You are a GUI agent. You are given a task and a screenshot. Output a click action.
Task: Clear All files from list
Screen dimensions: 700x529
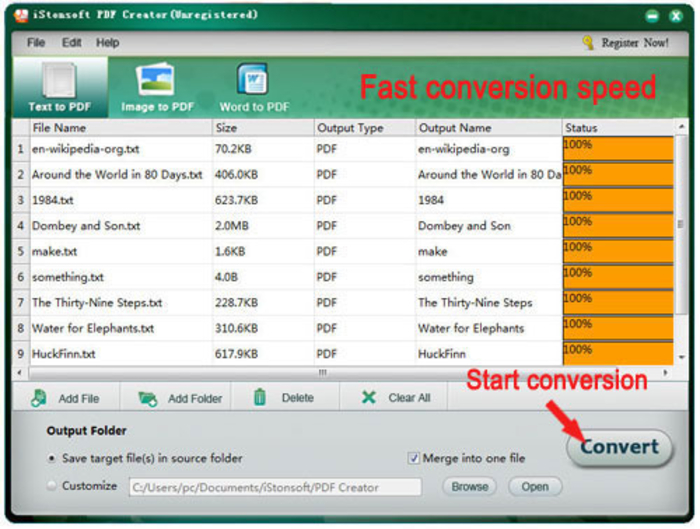369,397
